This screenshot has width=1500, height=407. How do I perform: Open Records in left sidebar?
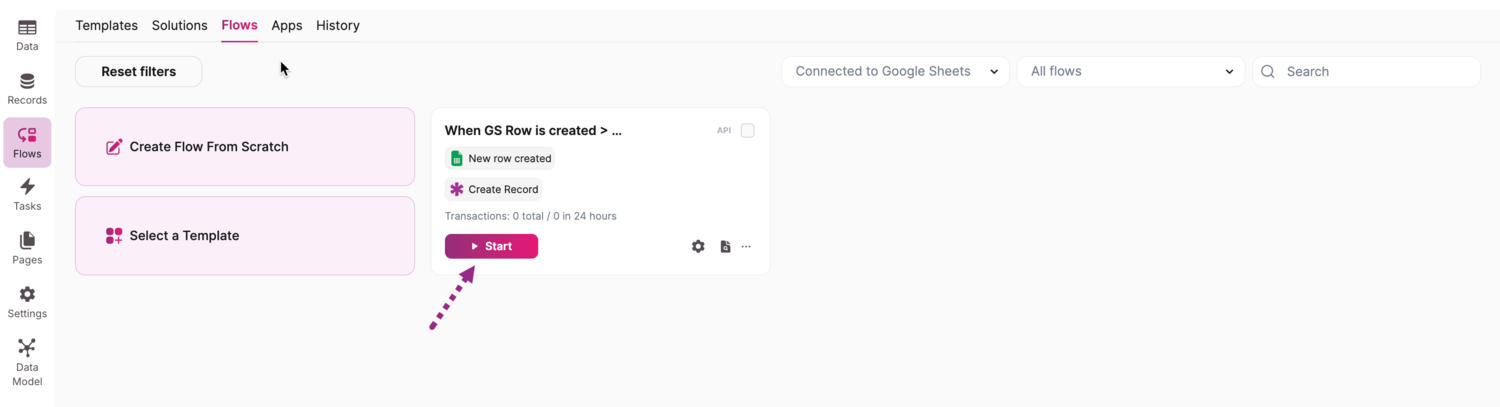tap(27, 89)
